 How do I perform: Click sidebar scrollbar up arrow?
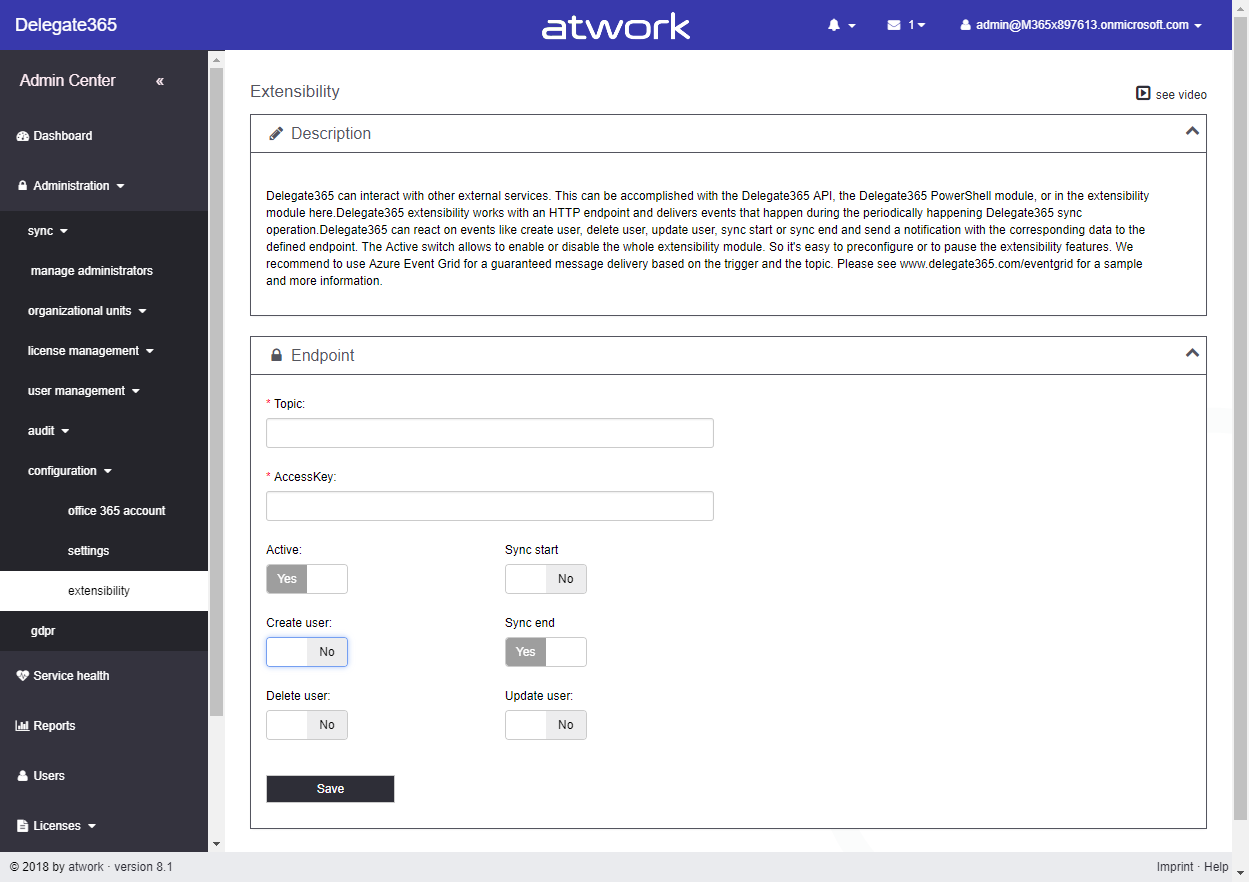216,59
